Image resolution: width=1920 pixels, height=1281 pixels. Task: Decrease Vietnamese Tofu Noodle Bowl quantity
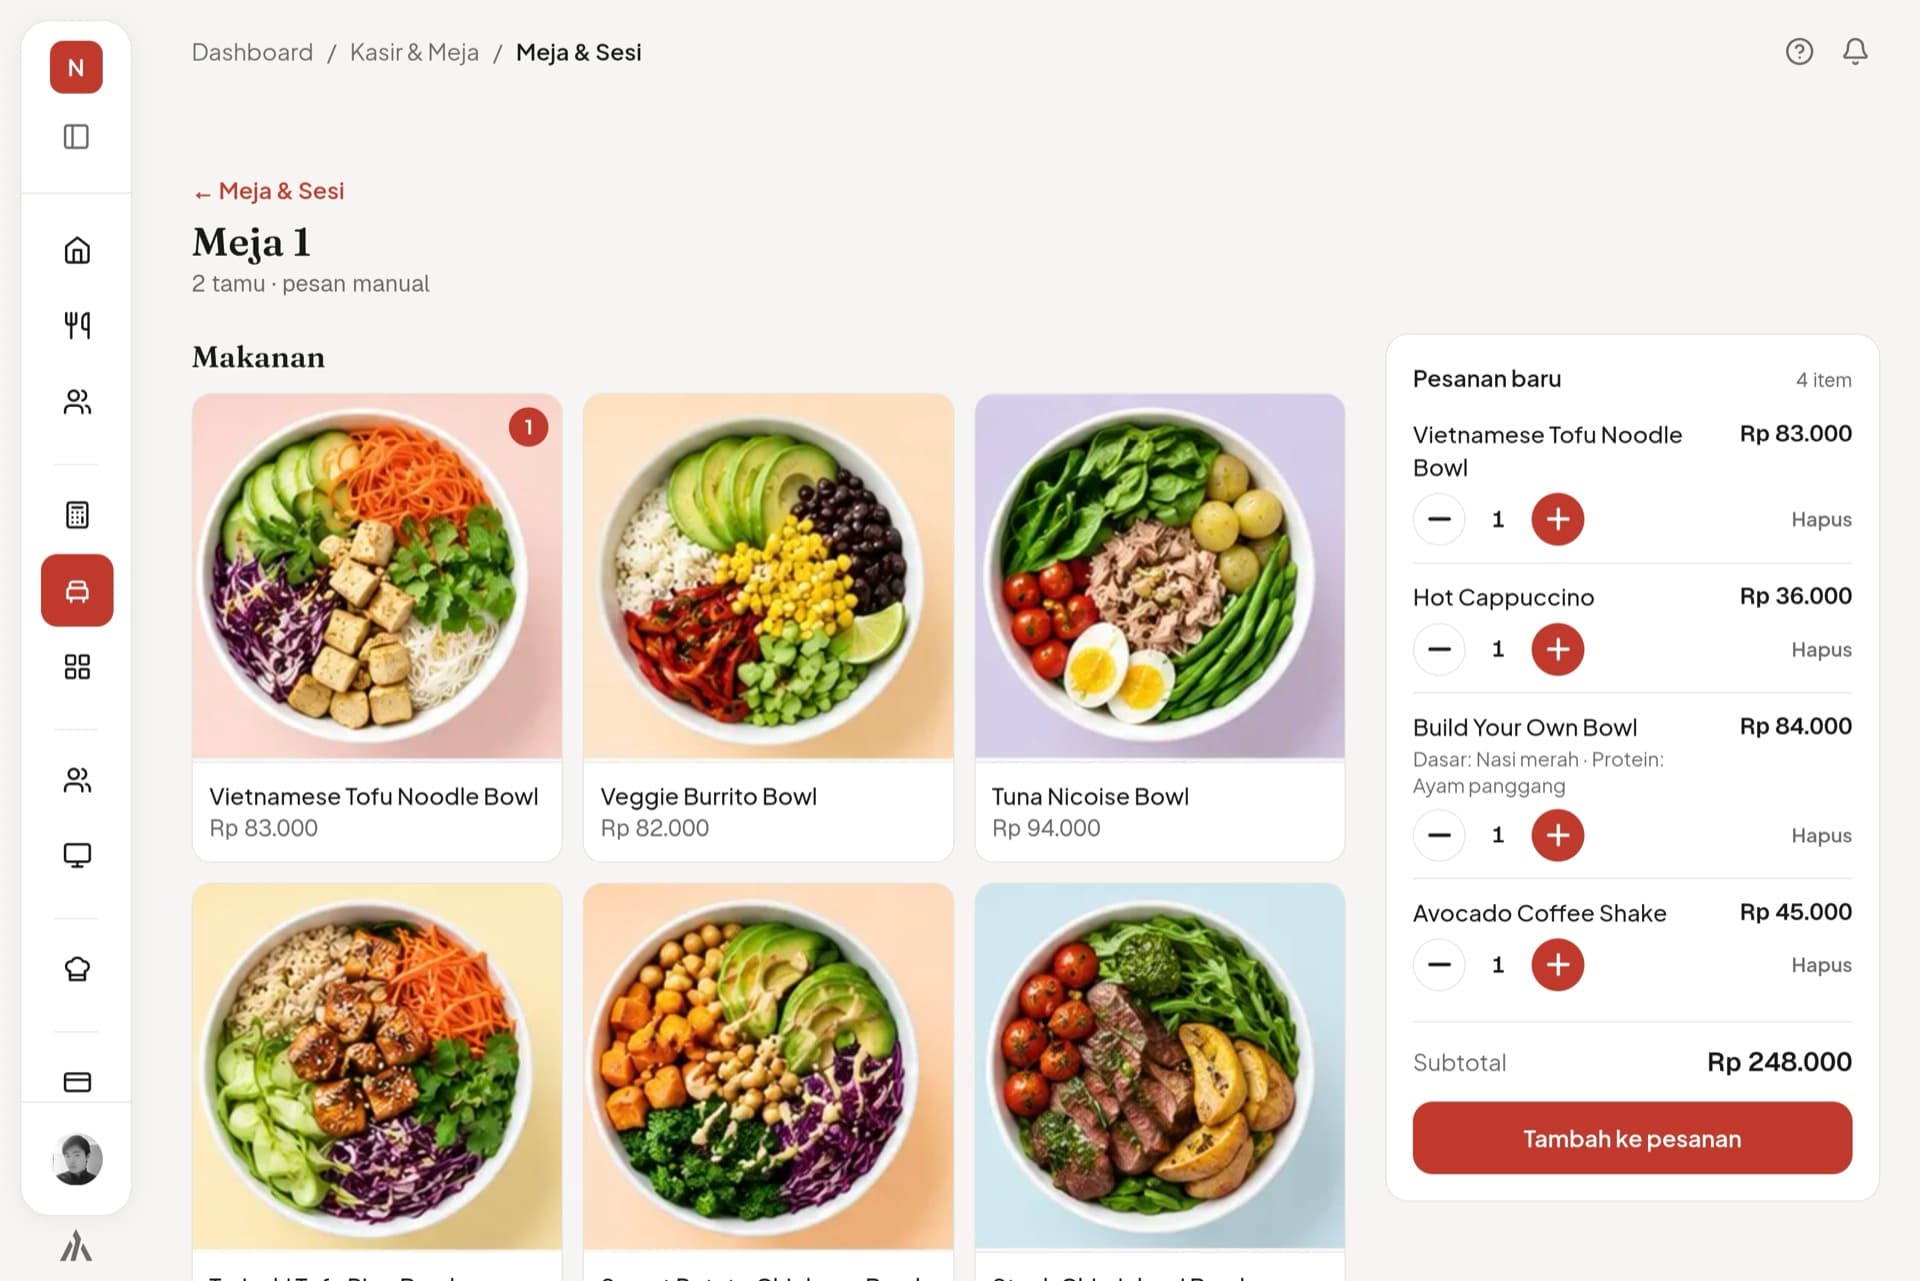point(1439,520)
